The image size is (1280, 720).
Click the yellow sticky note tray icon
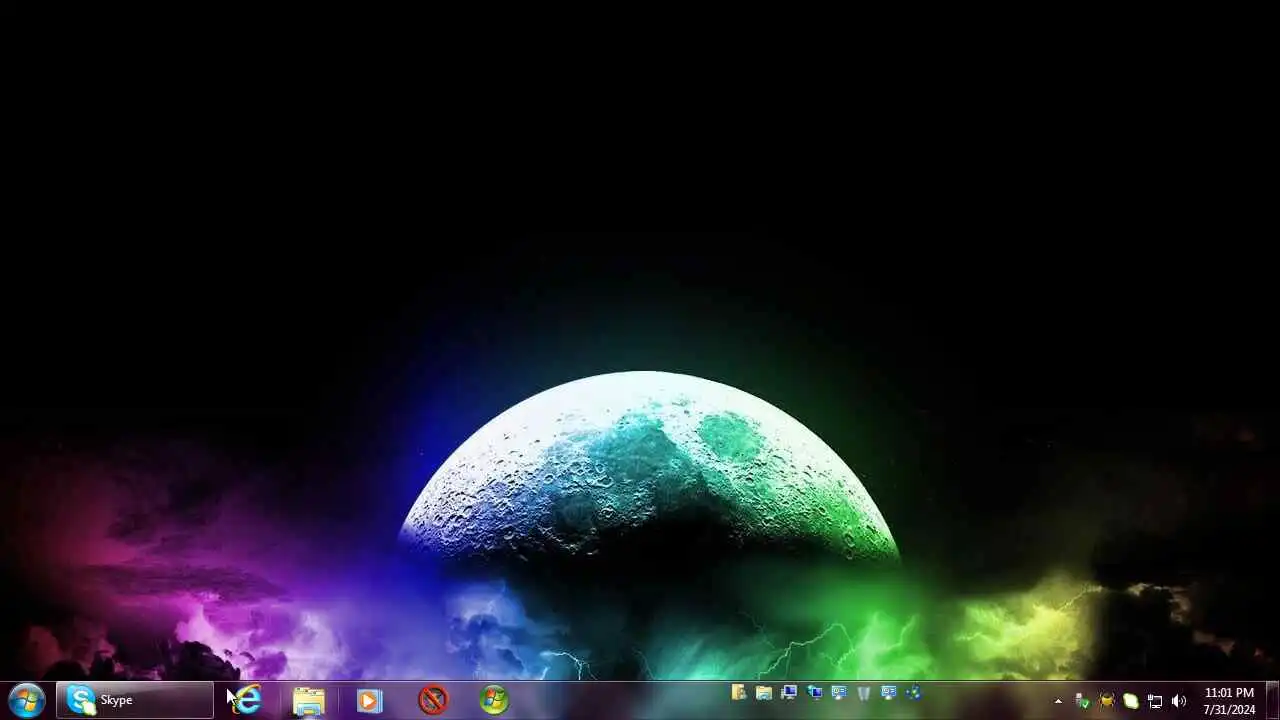click(1131, 701)
